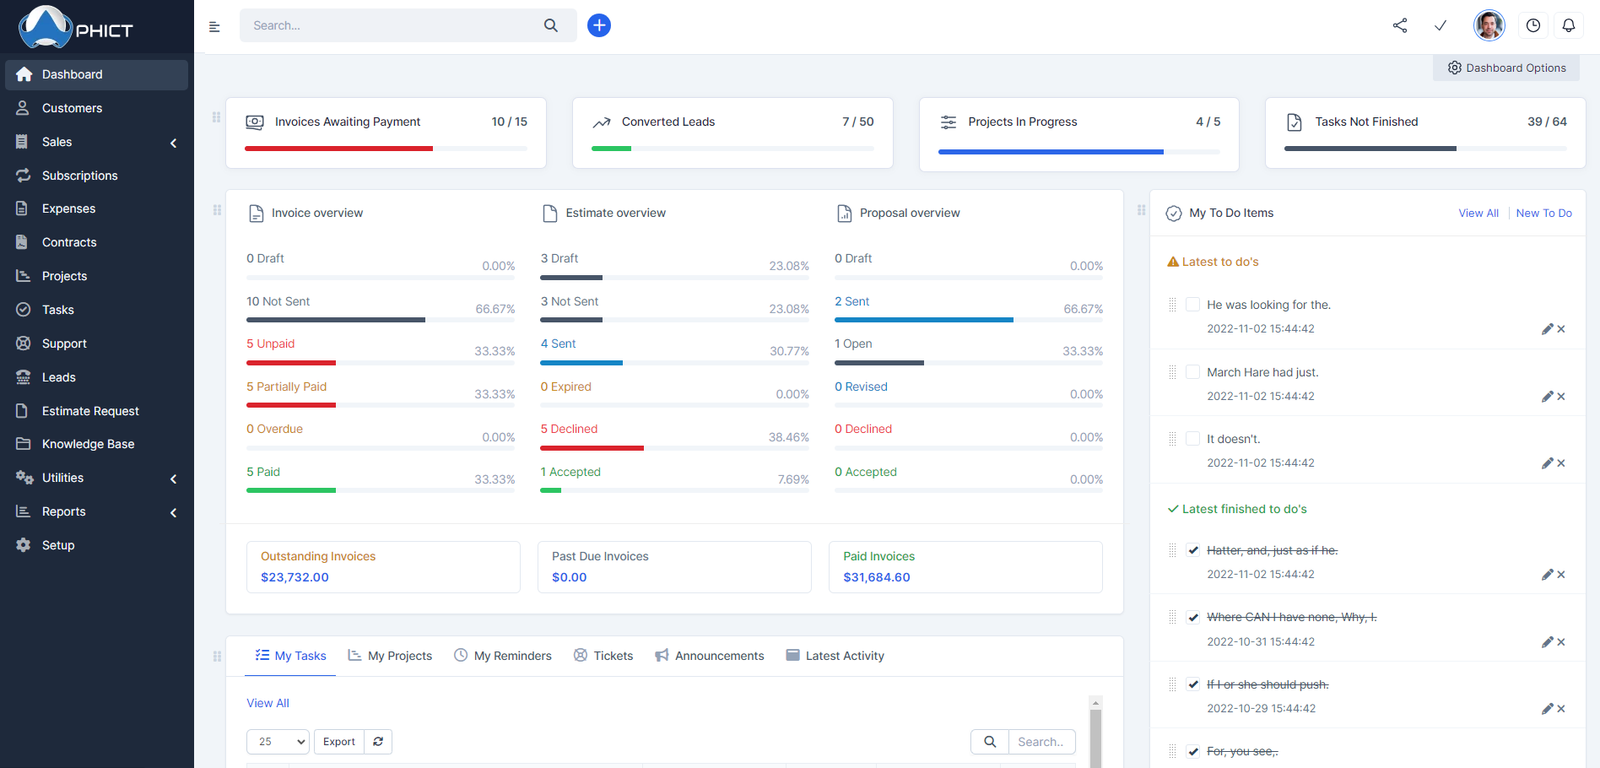Edit the 'He was looking for the.' to-do

coord(1547,329)
